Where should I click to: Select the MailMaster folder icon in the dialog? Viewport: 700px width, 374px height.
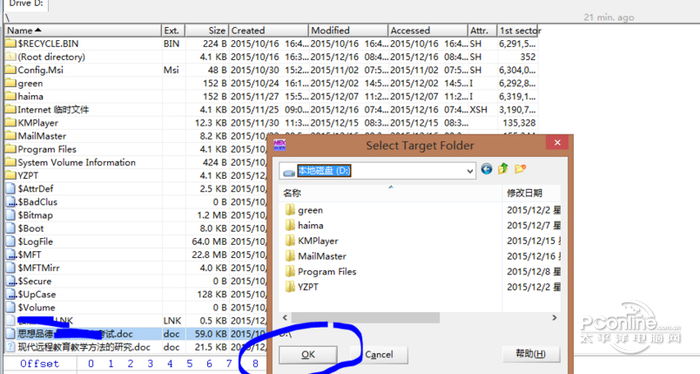[x=290, y=256]
